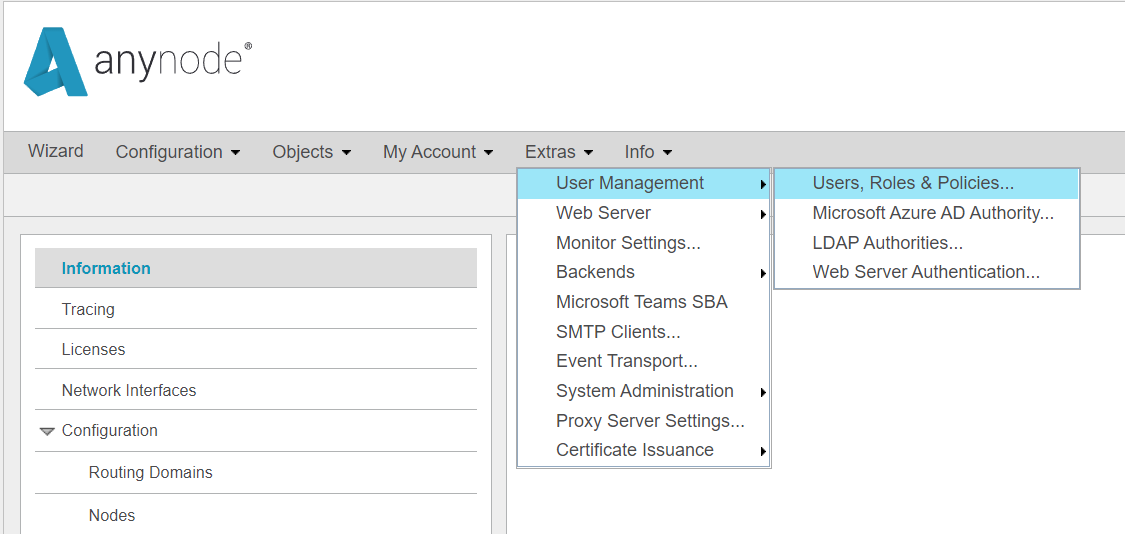This screenshot has height=534, width=1125.
Task: Open the Info dropdown menu
Action: (x=648, y=152)
